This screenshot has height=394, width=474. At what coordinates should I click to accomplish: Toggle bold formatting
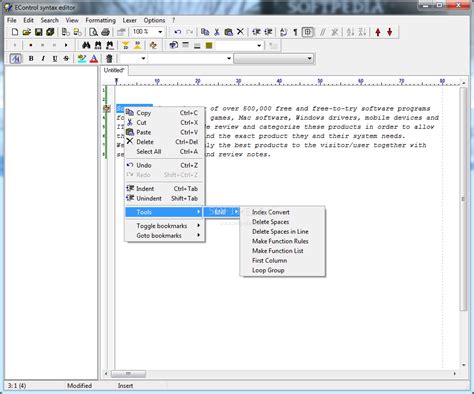click(31, 59)
